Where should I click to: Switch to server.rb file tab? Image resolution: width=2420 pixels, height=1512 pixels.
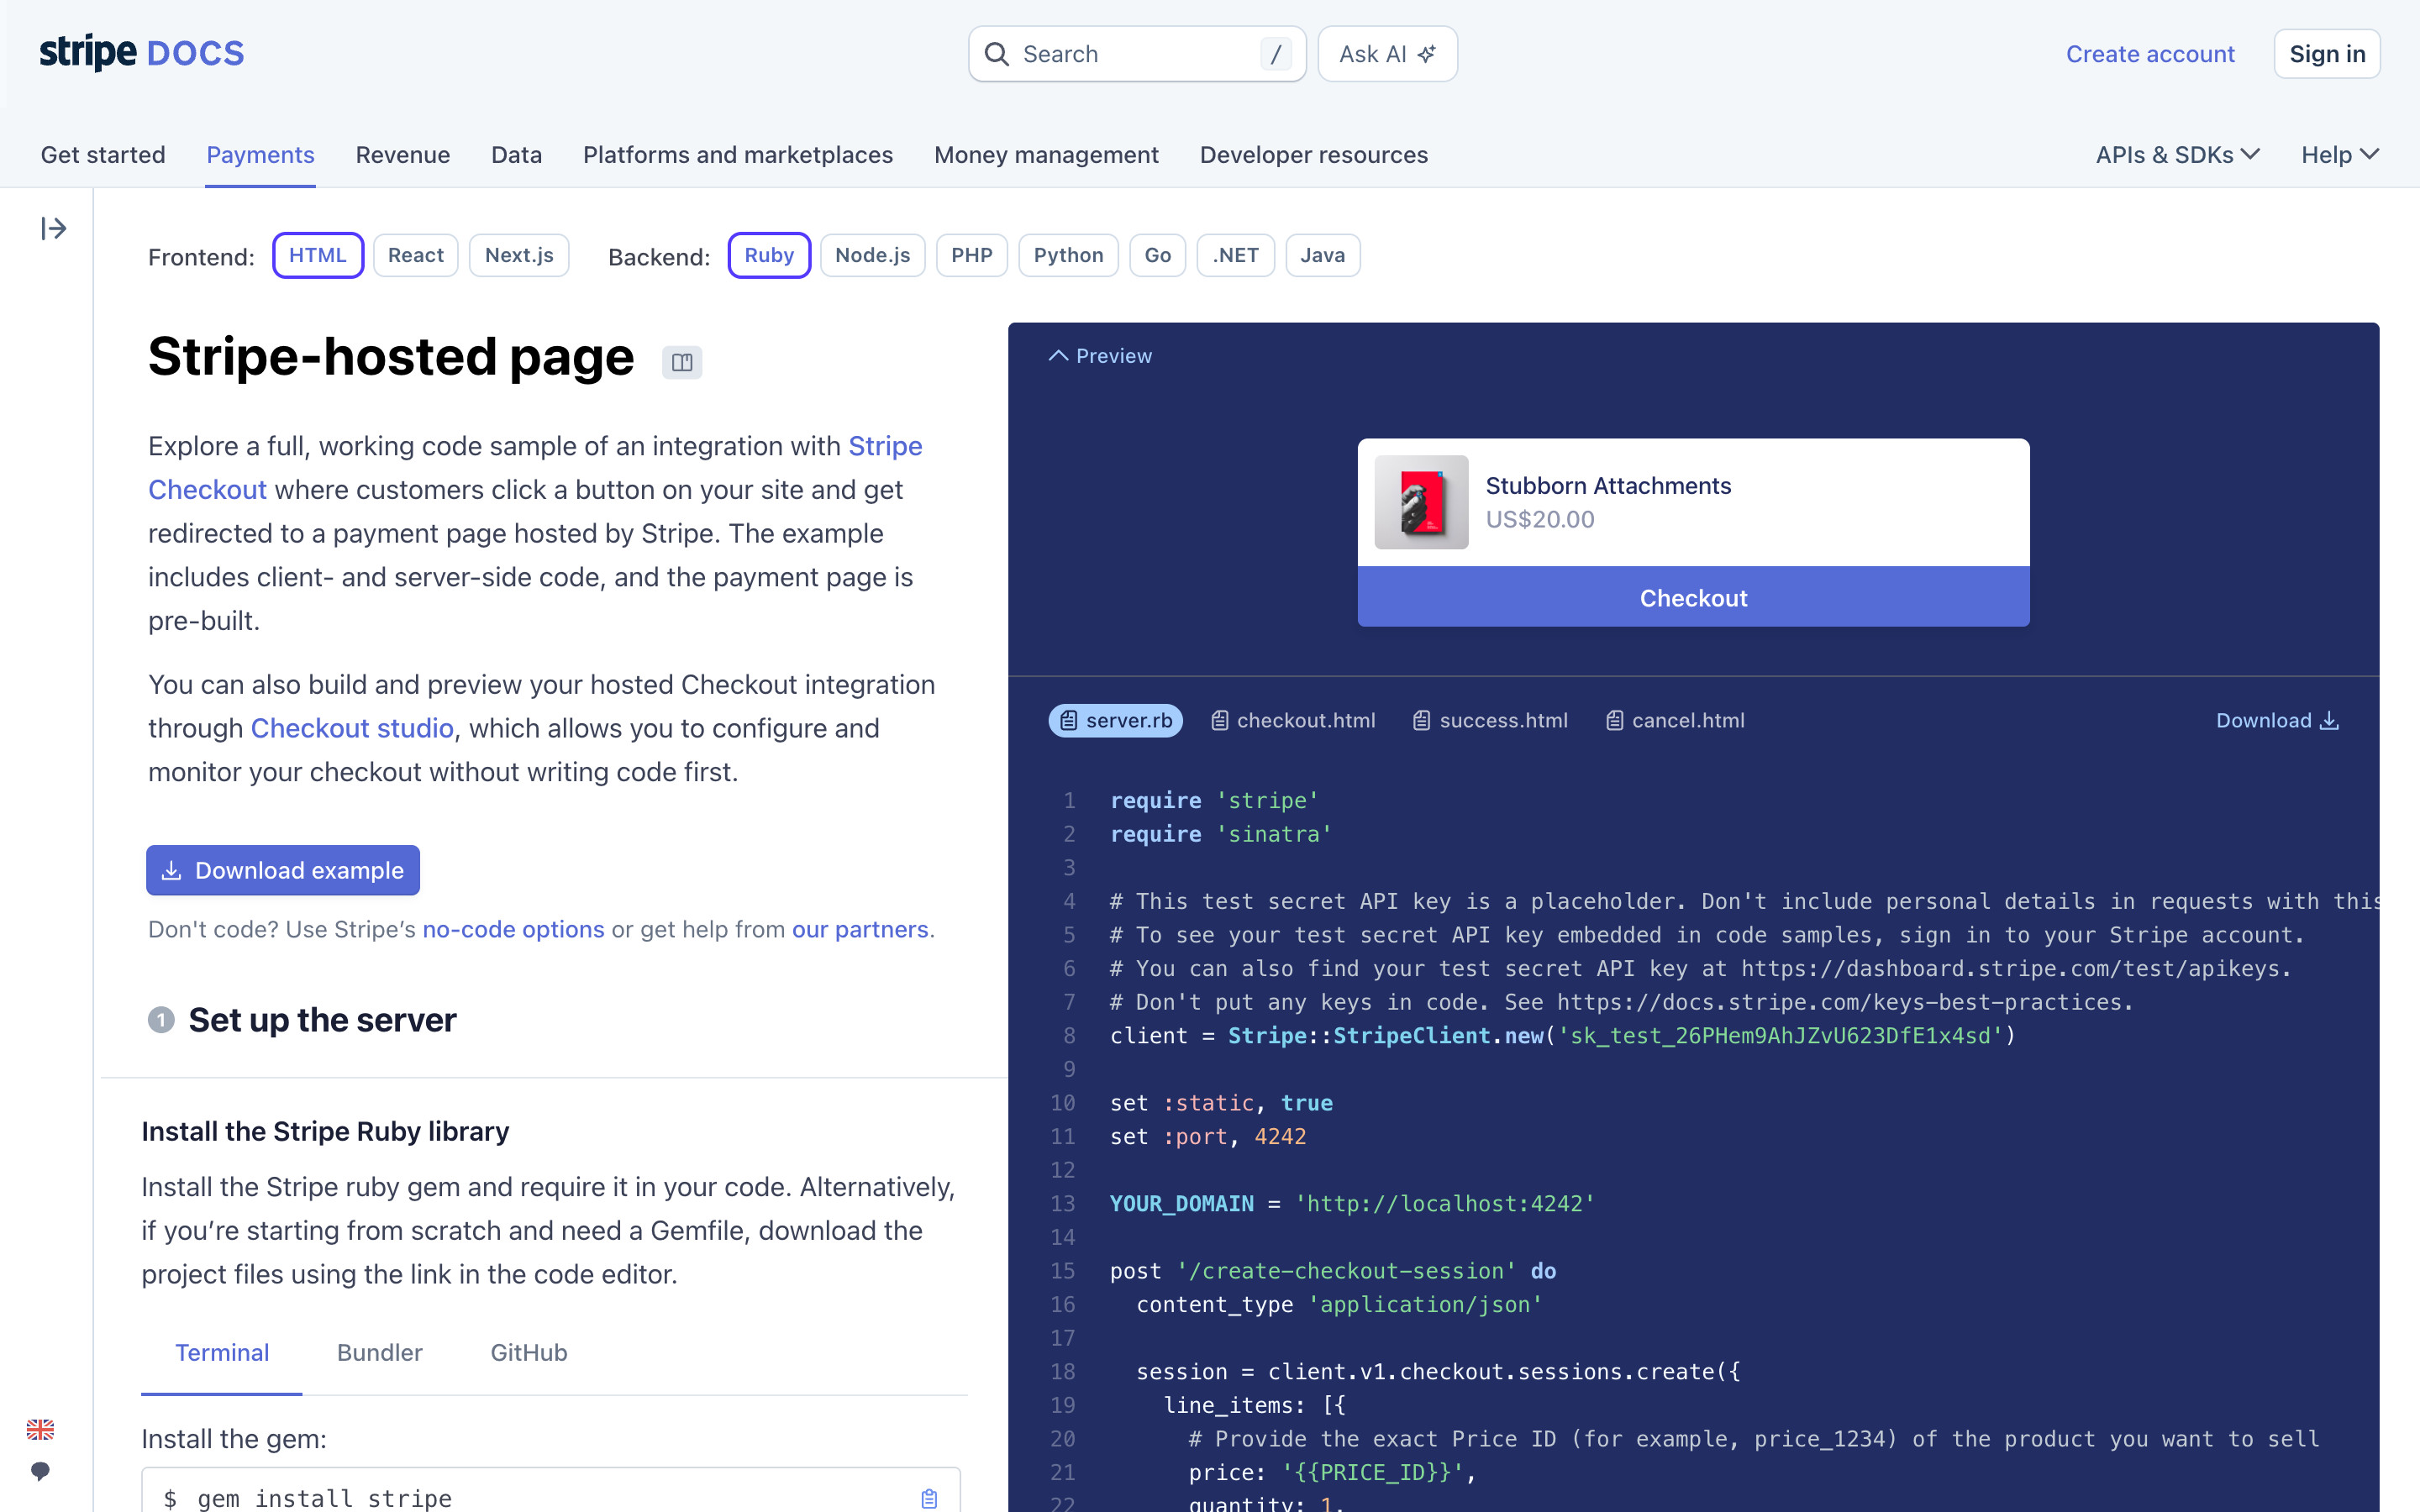(x=1115, y=721)
